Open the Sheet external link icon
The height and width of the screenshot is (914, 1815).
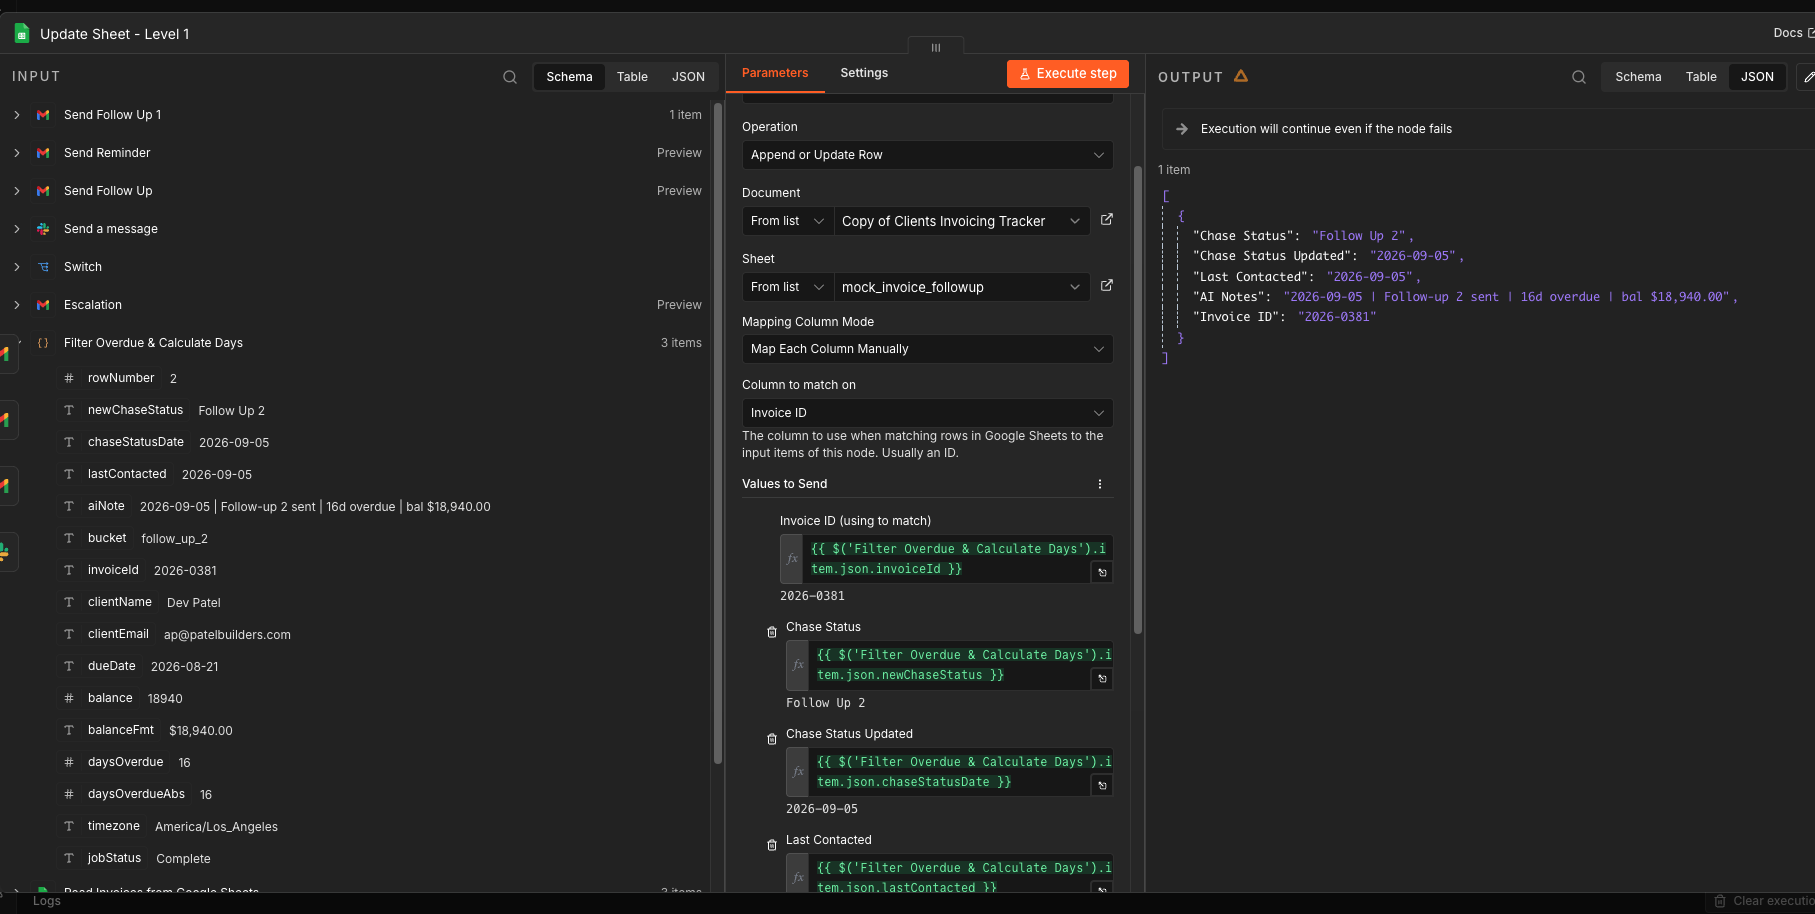tap(1107, 286)
